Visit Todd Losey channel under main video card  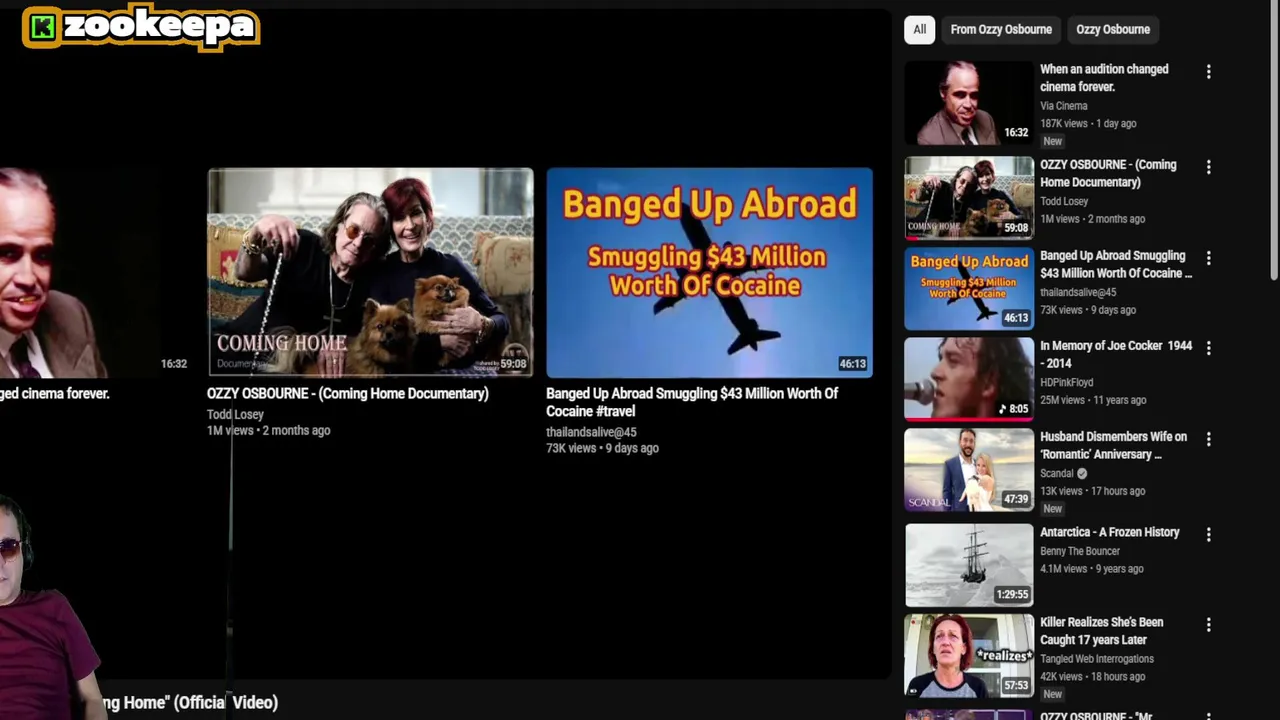click(x=235, y=414)
